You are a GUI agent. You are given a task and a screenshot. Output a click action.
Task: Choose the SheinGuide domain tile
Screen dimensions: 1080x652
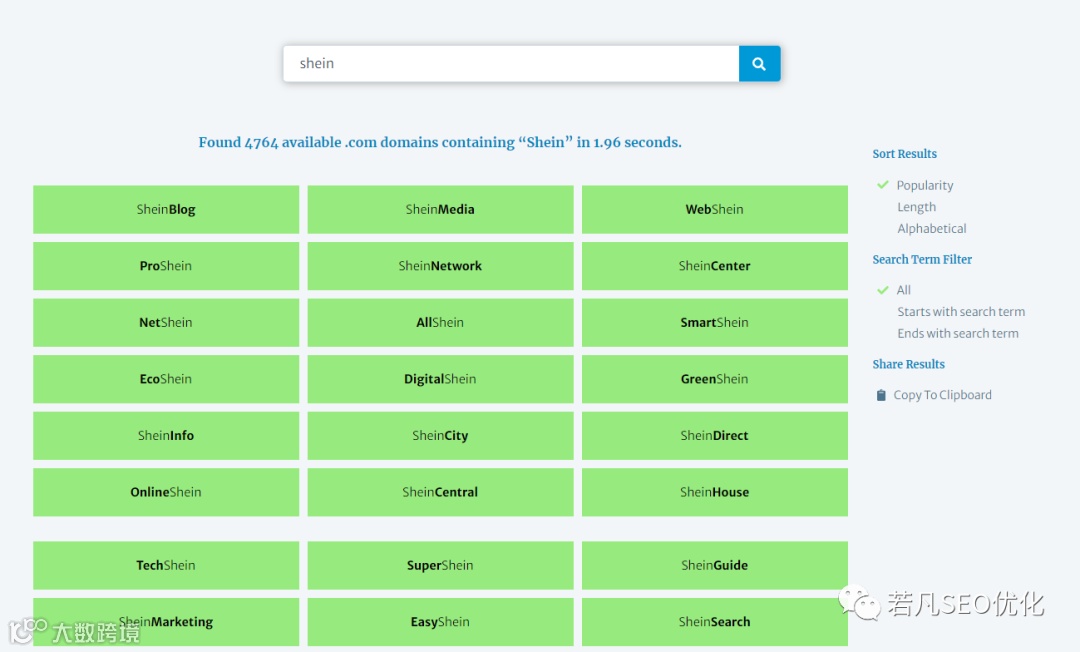(714, 565)
